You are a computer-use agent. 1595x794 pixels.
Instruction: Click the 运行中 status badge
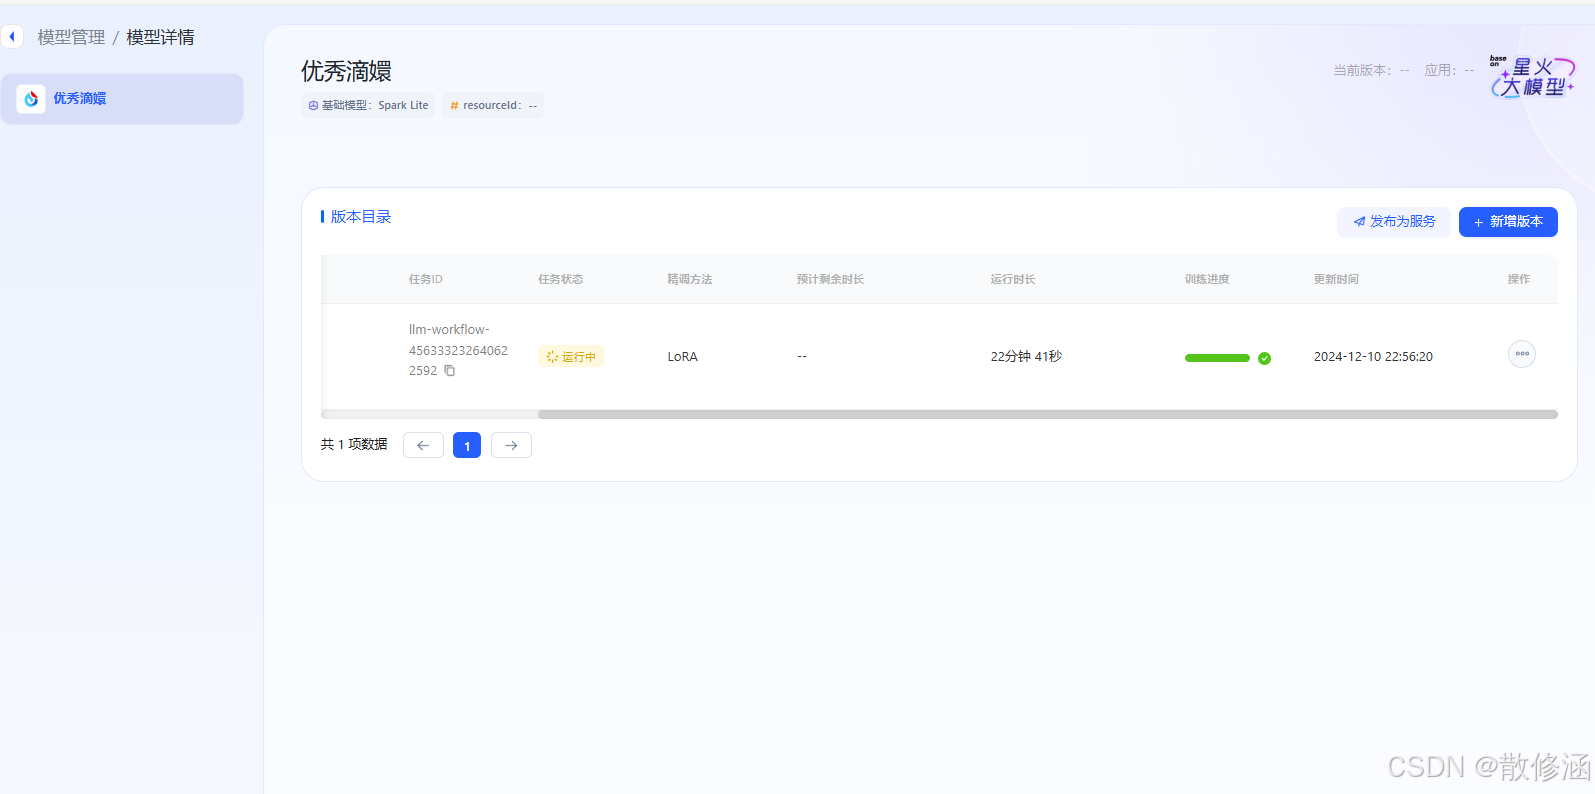pos(571,357)
